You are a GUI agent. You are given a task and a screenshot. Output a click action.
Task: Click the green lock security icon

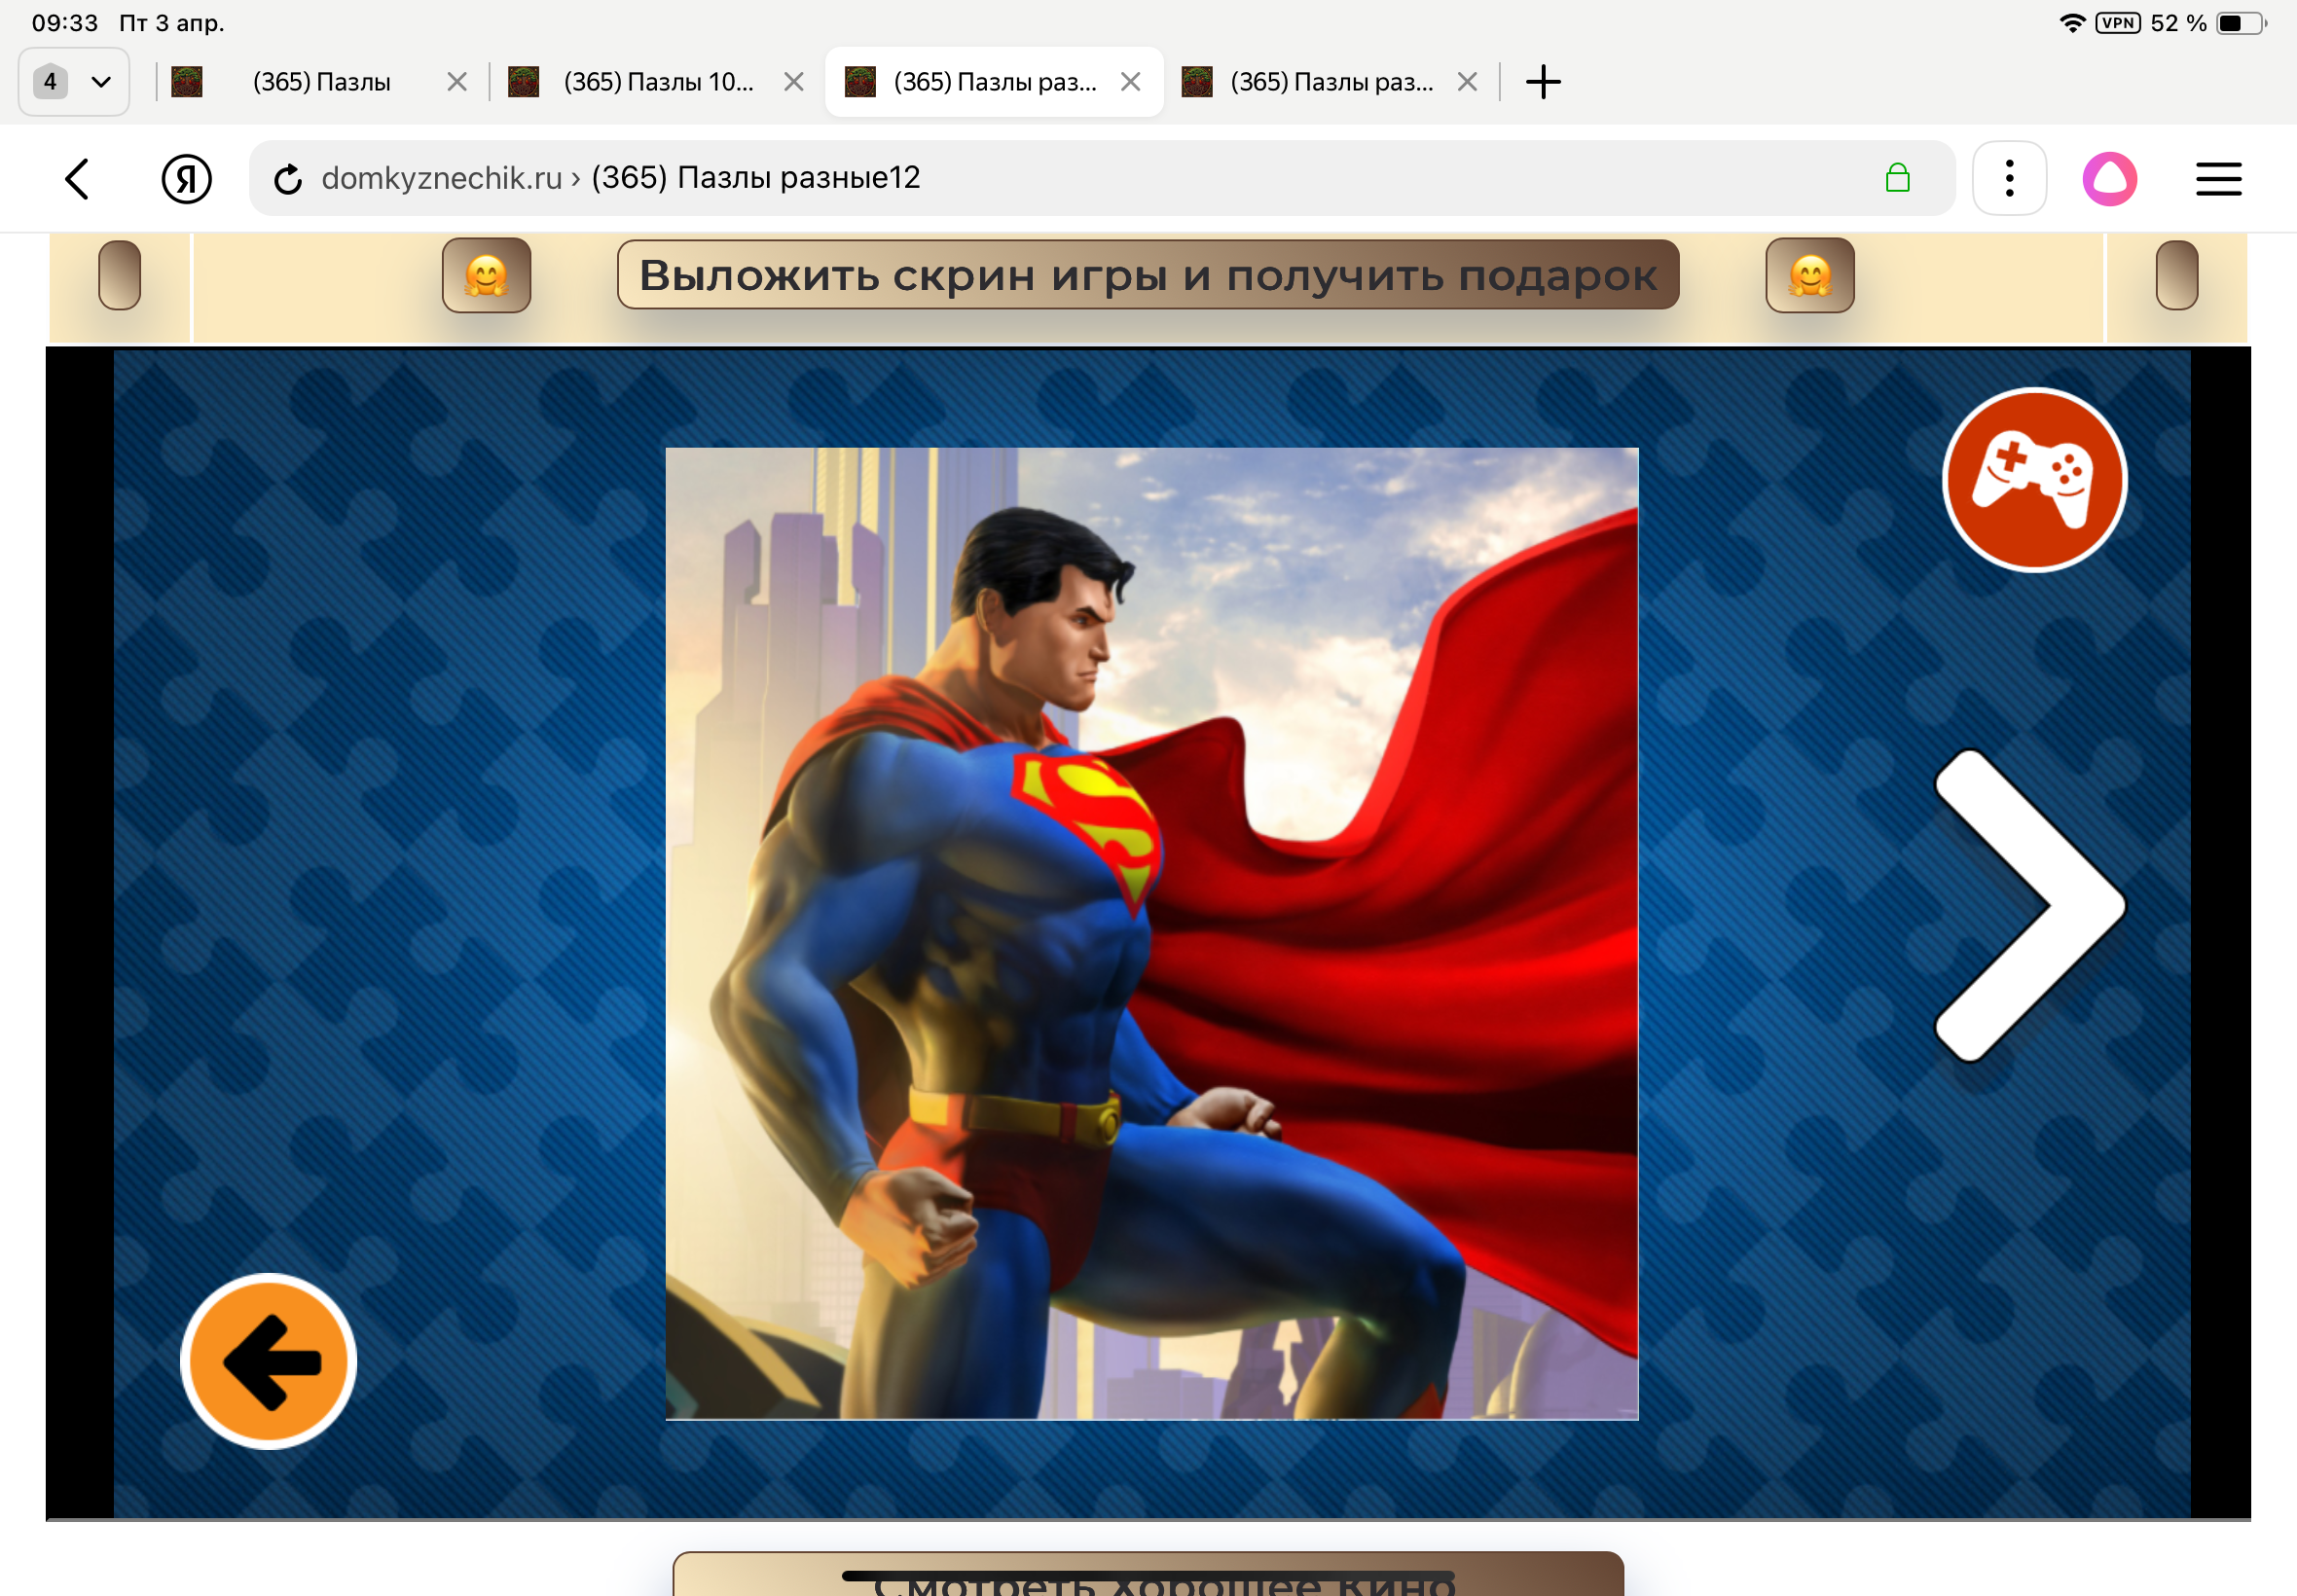[x=1896, y=179]
